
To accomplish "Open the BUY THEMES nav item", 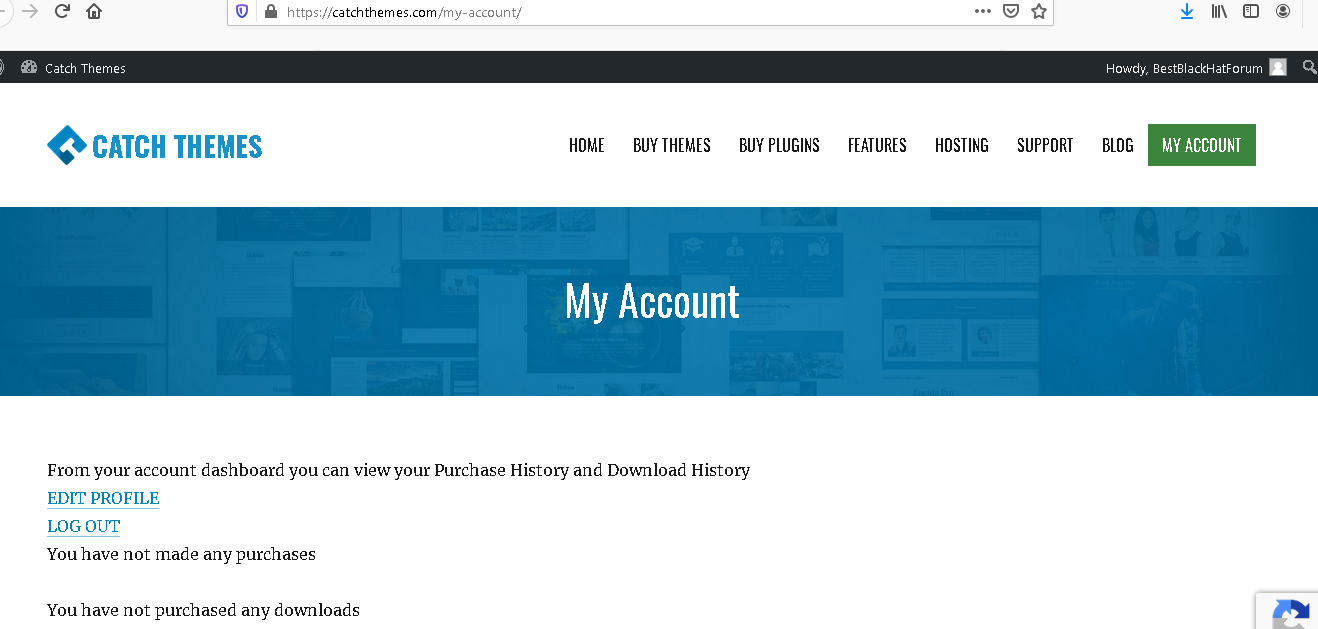I will pos(672,145).
